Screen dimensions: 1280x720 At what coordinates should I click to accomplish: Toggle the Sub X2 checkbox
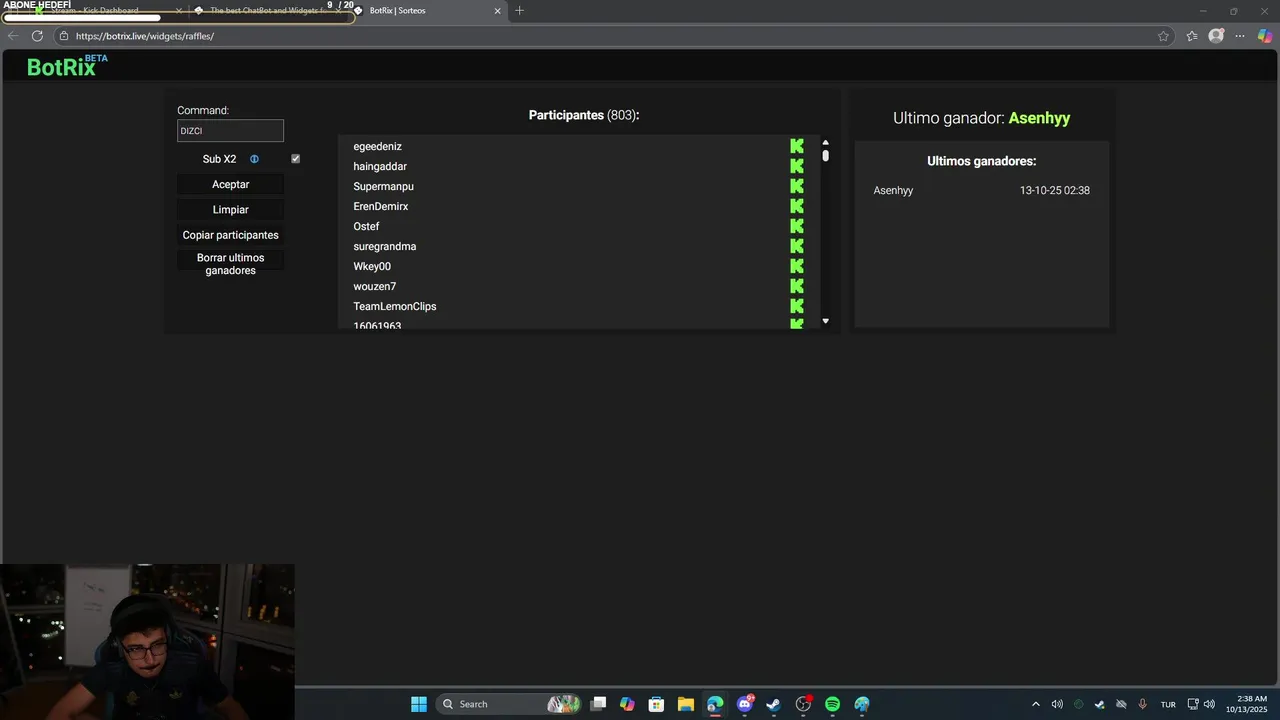tap(295, 159)
